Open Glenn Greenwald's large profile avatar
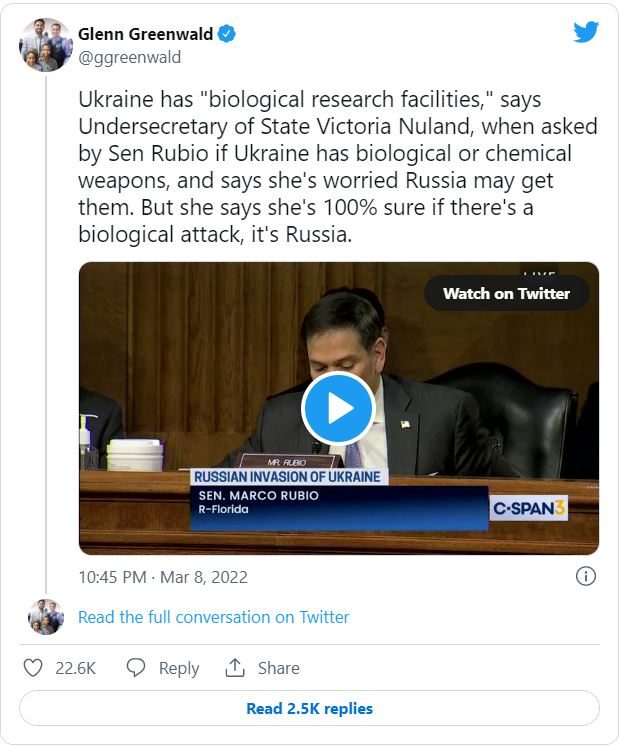The height and width of the screenshot is (746, 619). point(46,45)
